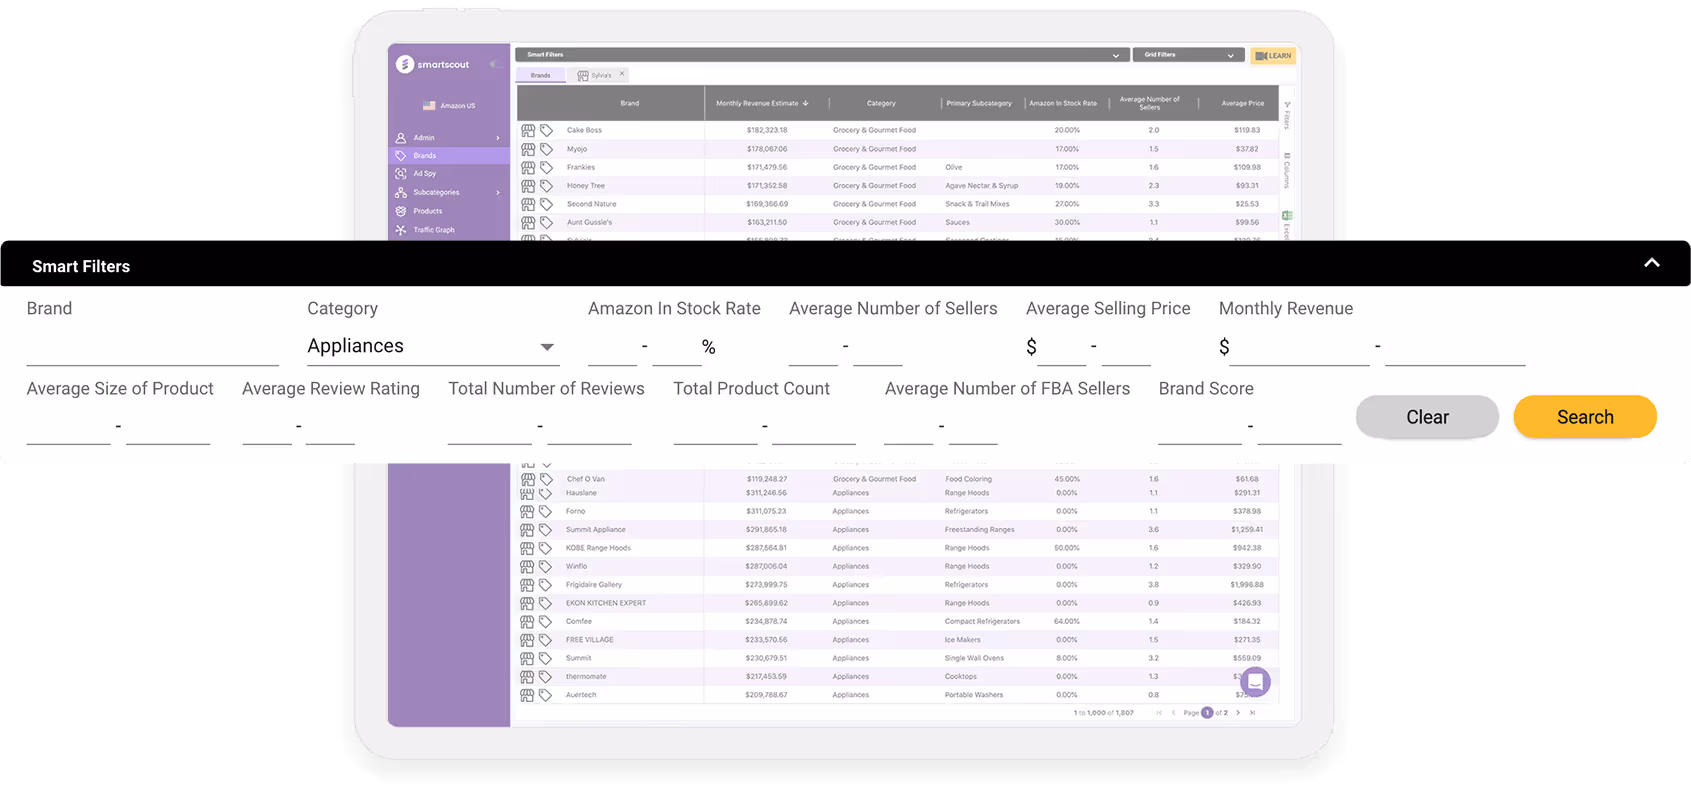
Task: Go to previous page arrow
Action: coord(1173,713)
